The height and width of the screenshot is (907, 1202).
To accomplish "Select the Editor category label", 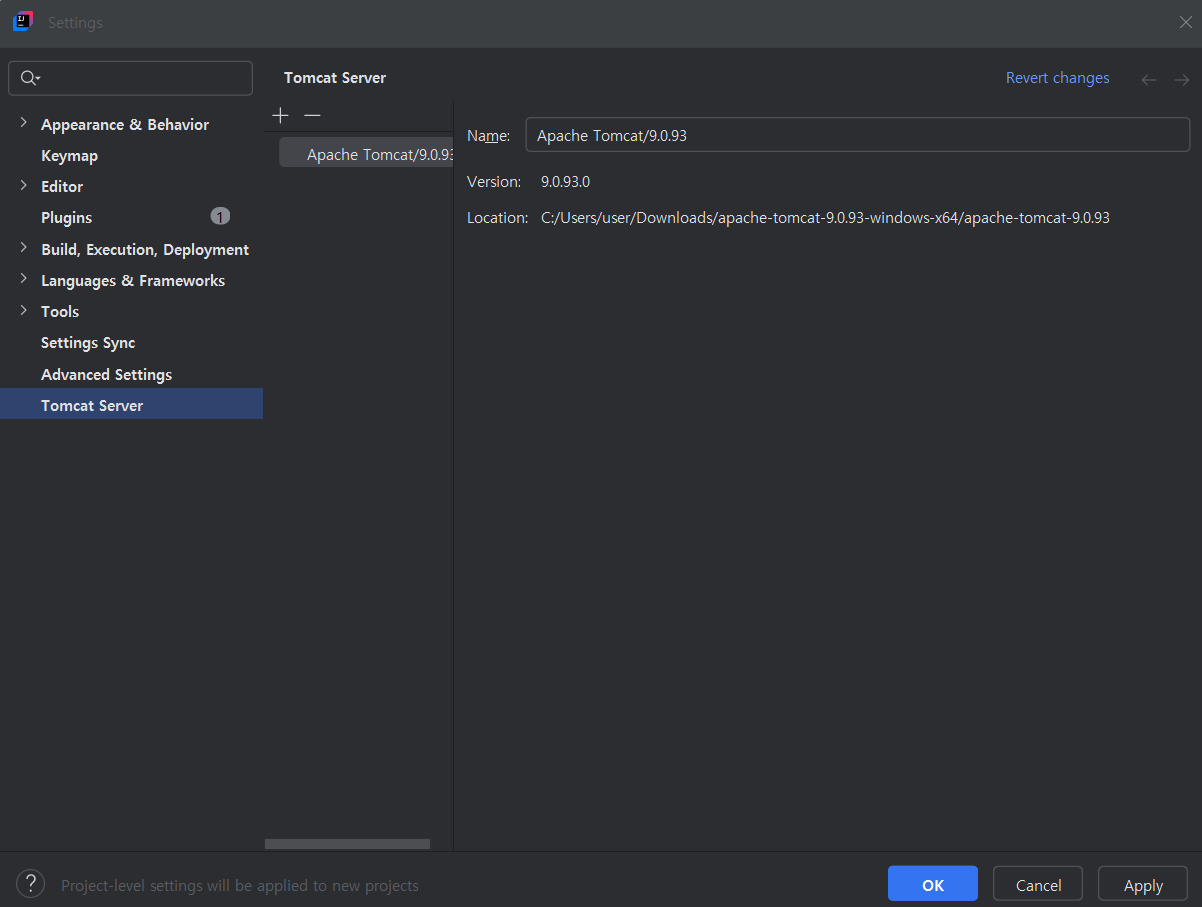I will click(x=62, y=186).
